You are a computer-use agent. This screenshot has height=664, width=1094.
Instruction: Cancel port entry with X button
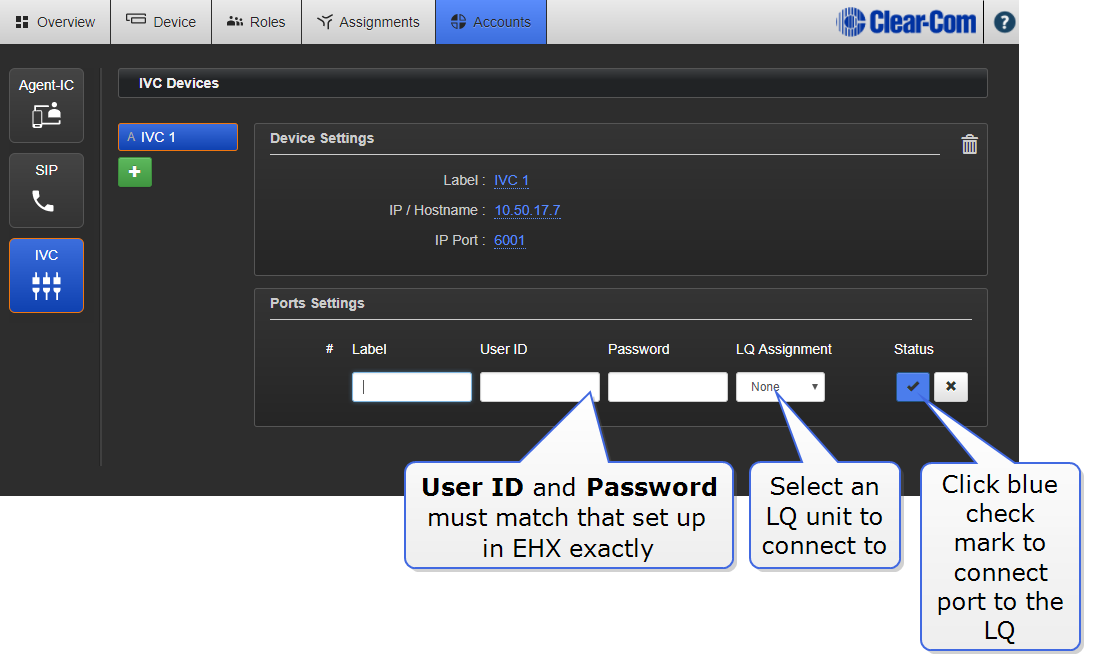tap(950, 387)
